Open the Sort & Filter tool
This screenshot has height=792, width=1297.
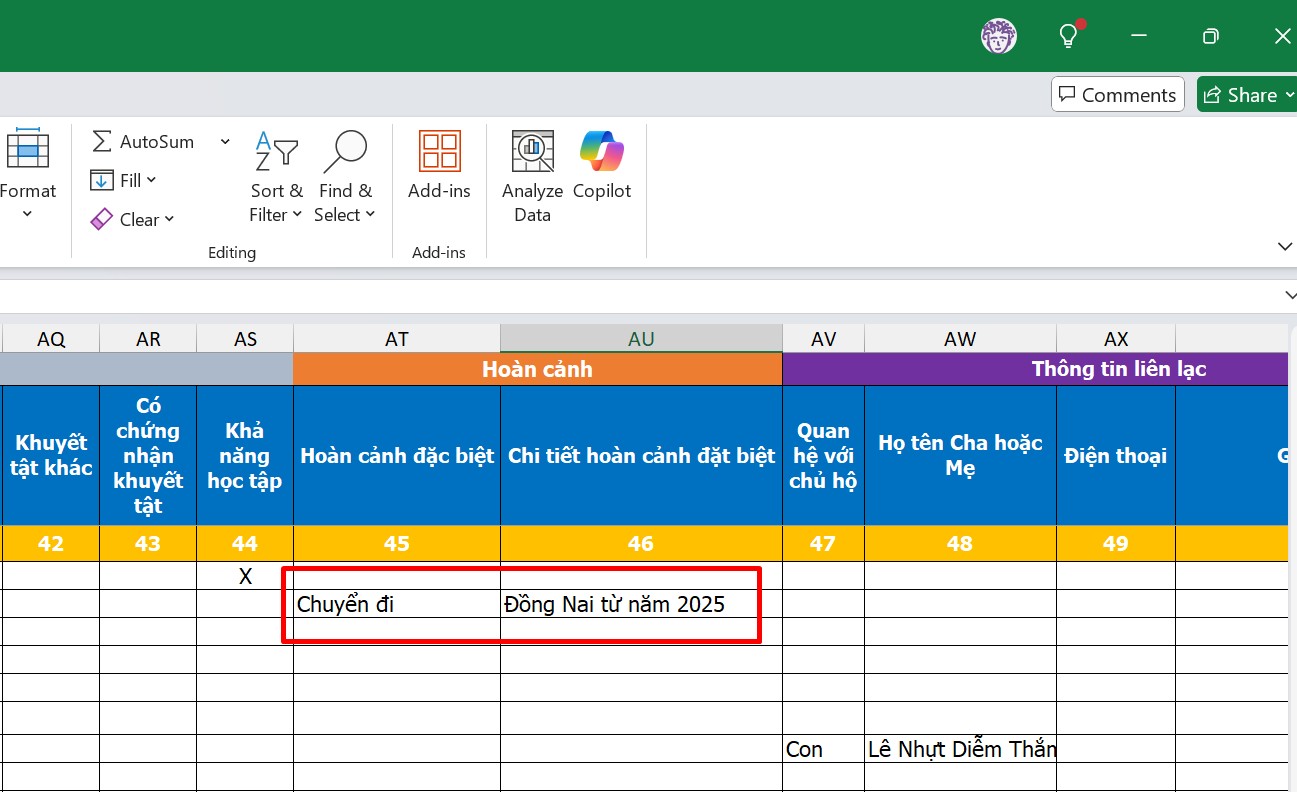click(x=276, y=177)
